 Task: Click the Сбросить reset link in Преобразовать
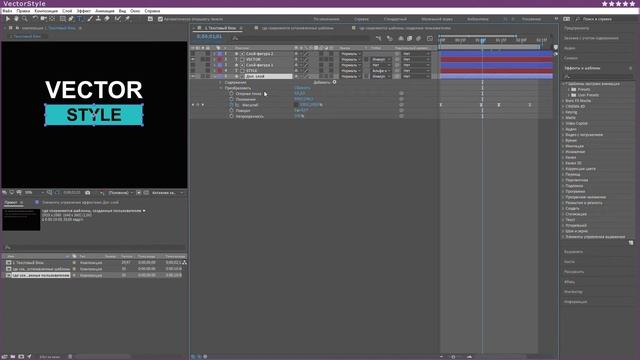coord(302,88)
